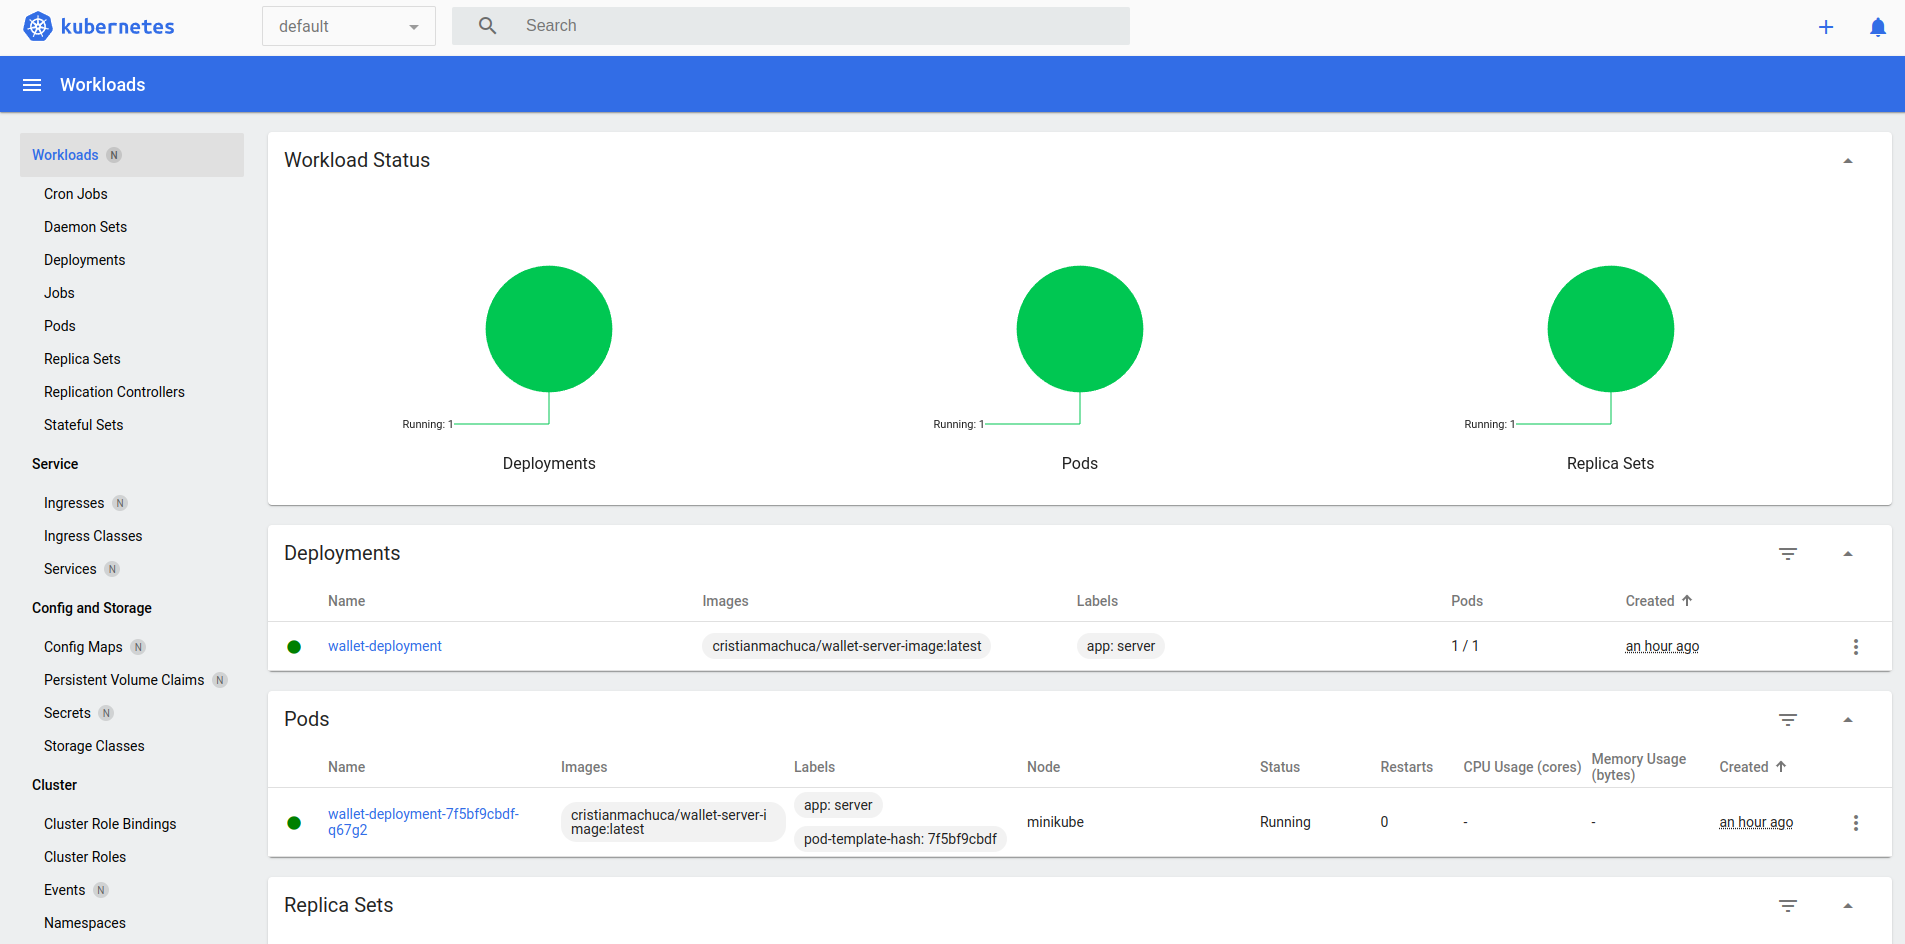Click the 'Running' status cell of the pod
1905x944 pixels.
[x=1285, y=822]
